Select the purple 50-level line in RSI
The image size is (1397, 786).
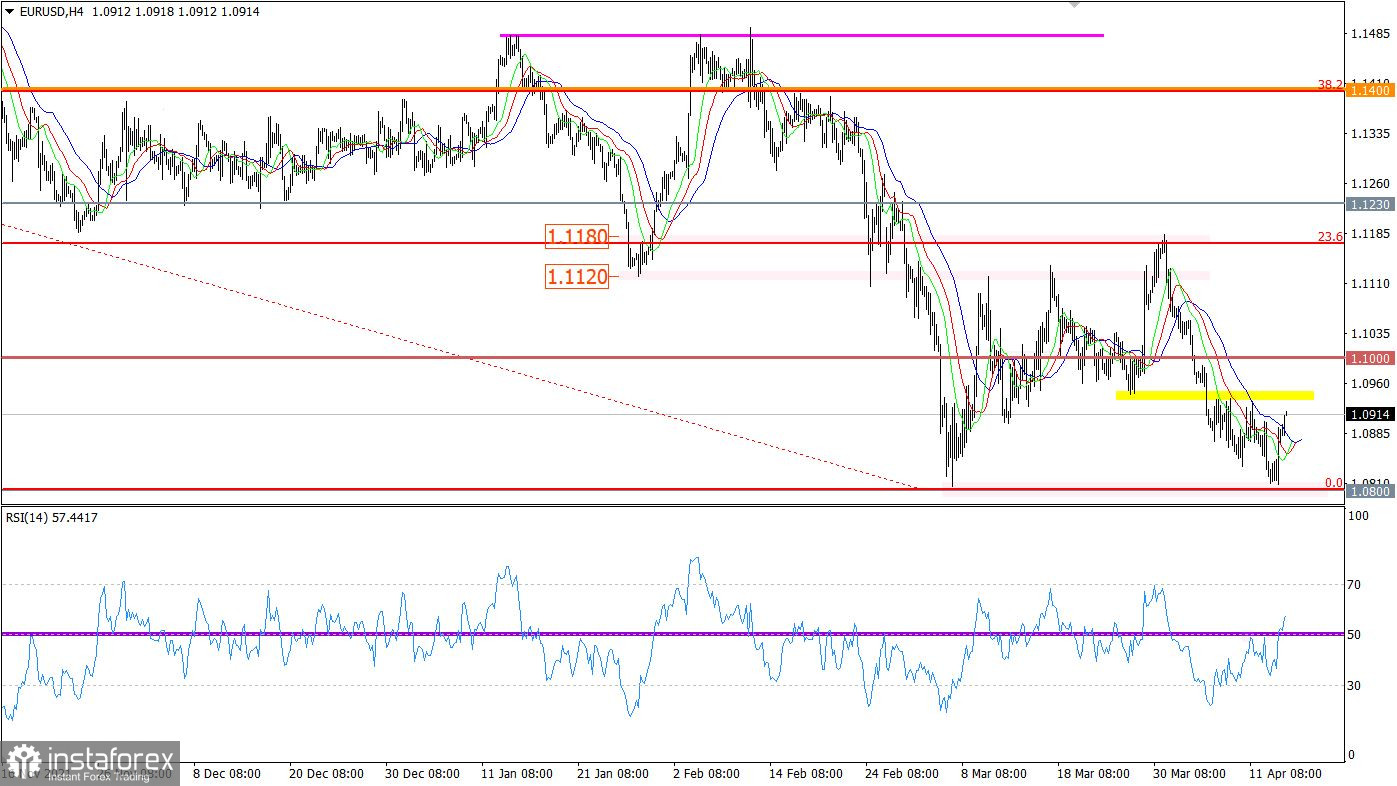672,634
